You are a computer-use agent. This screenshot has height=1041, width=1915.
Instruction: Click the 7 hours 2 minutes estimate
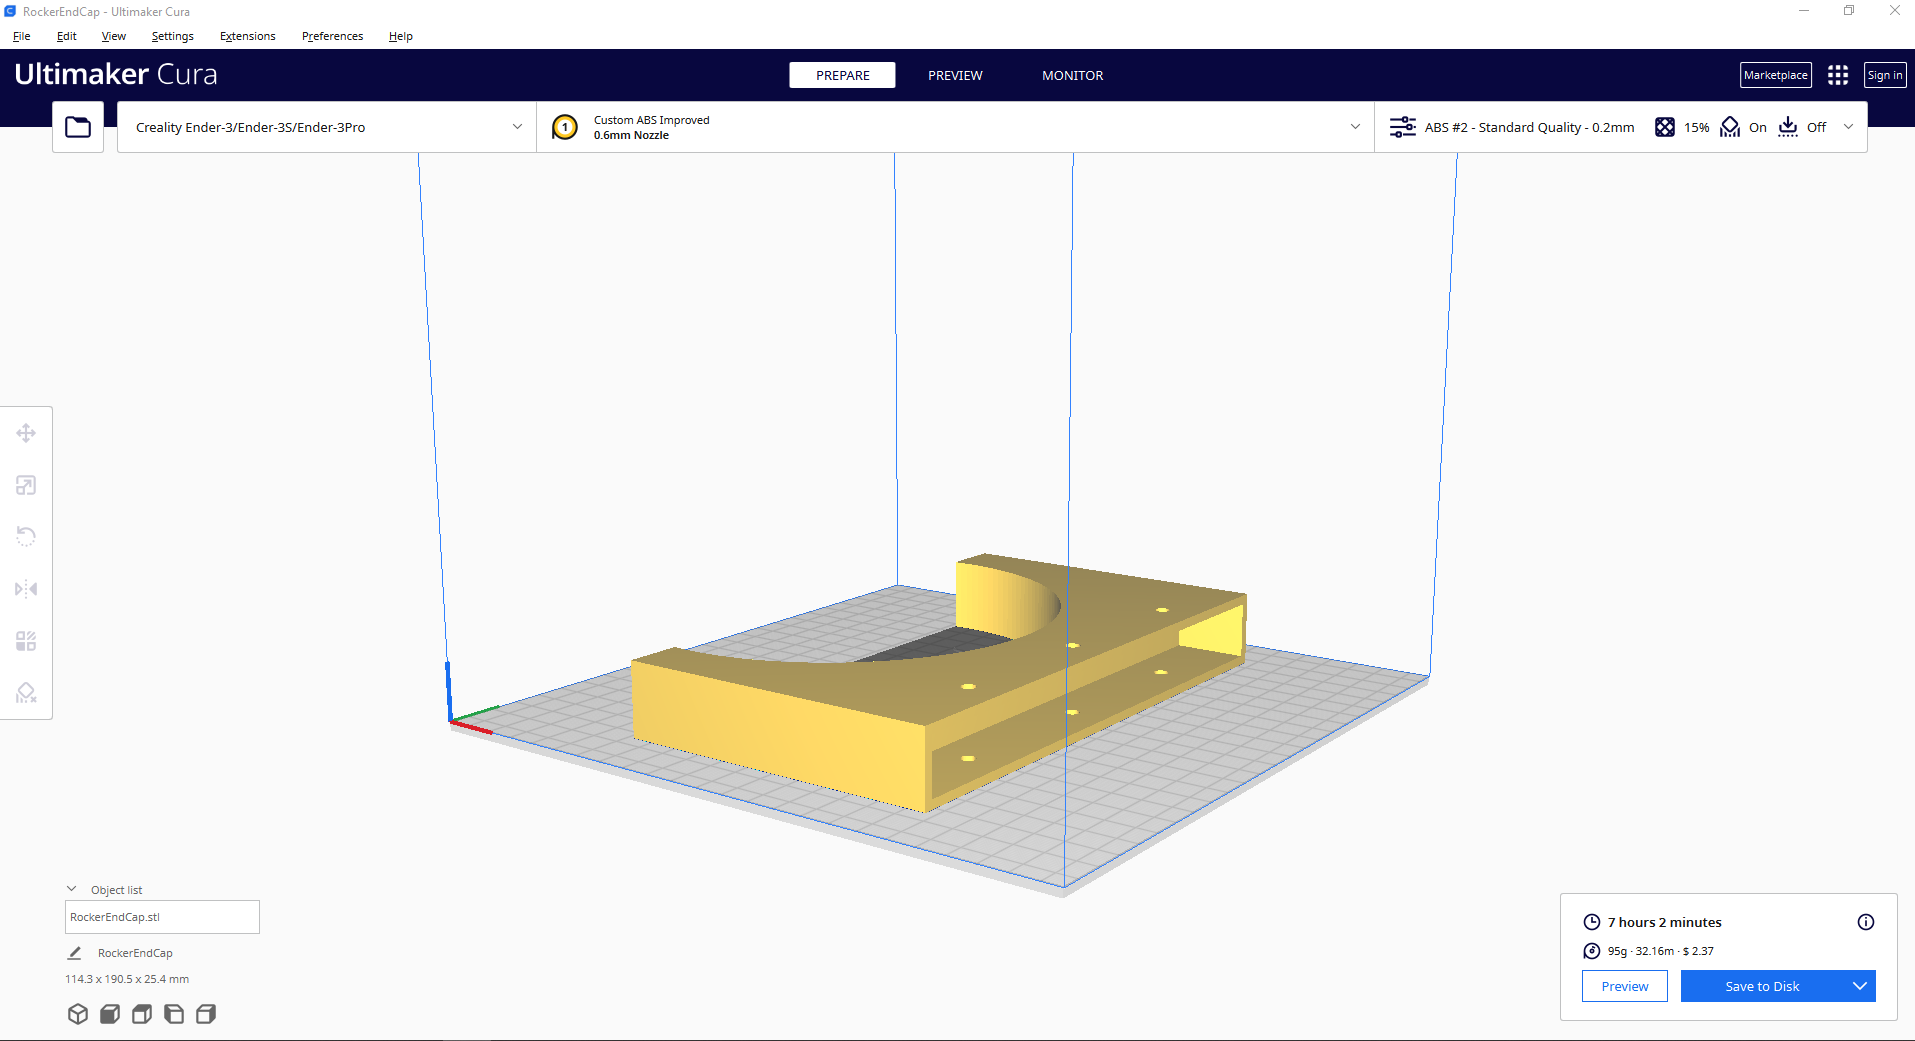[1664, 922]
